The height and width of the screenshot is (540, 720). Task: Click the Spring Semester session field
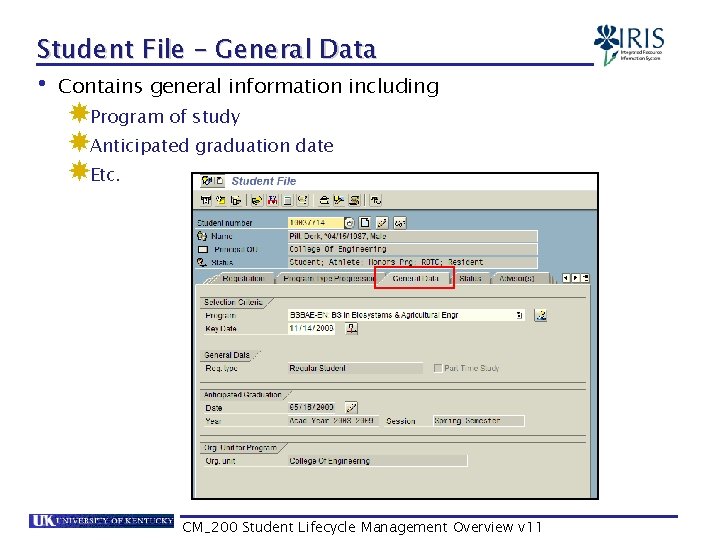coord(478,421)
